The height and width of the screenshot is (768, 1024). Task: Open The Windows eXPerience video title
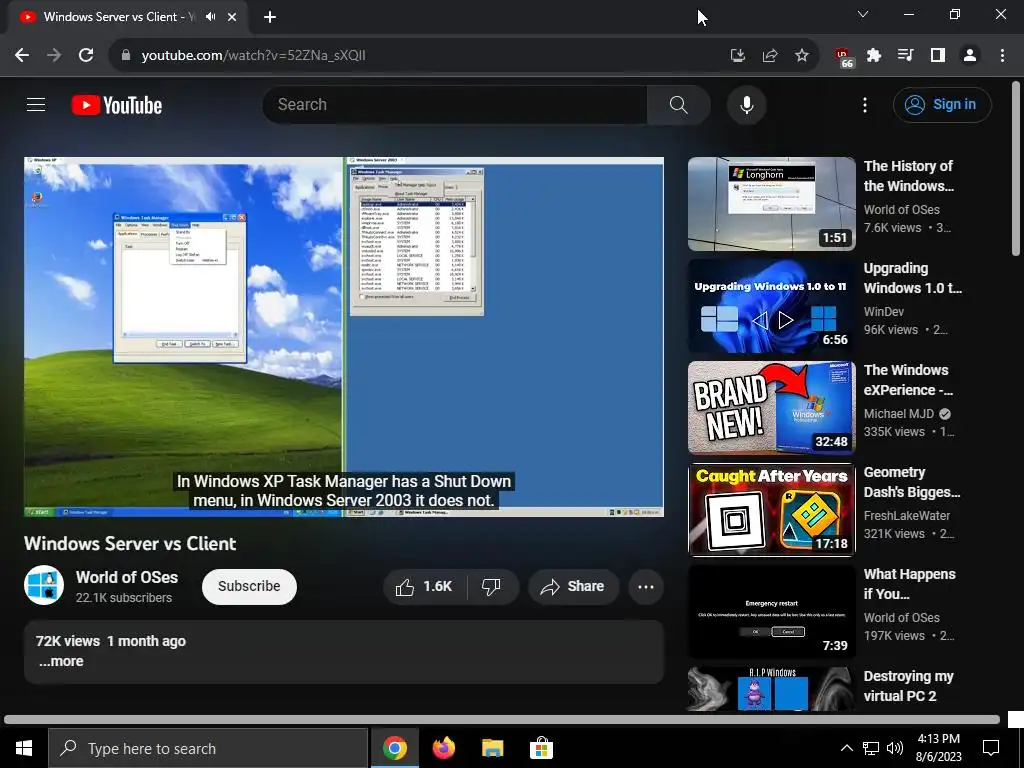tap(908, 380)
